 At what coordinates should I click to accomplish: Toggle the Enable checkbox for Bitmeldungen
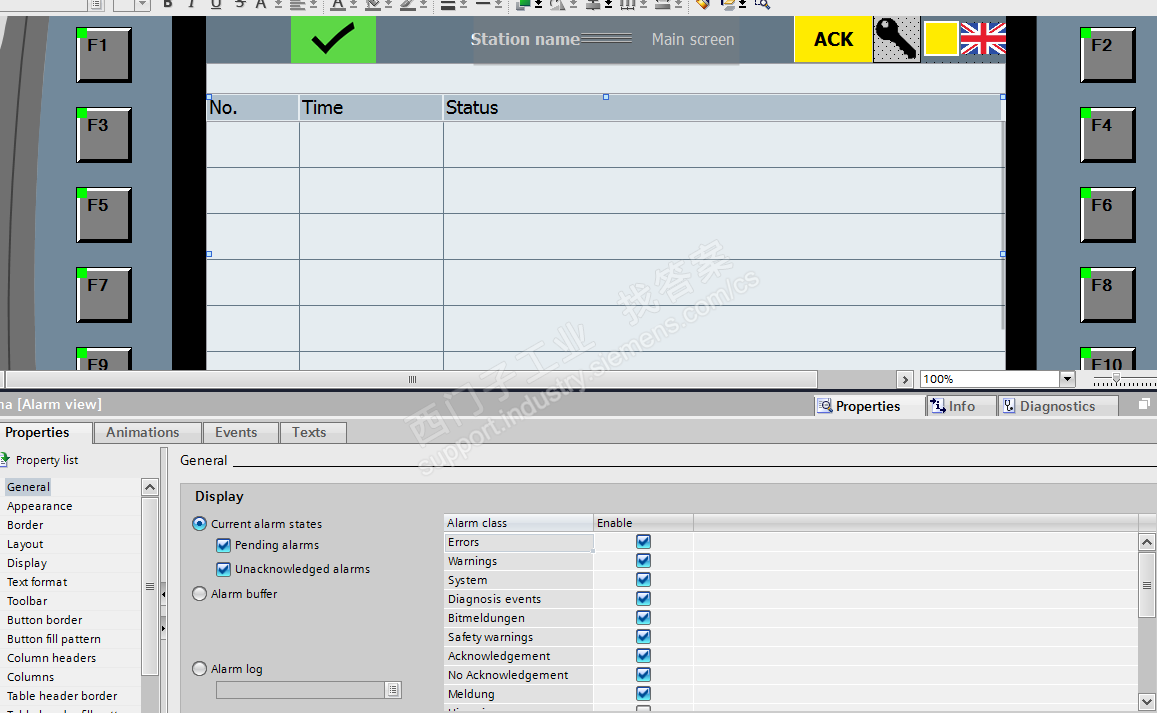(643, 618)
